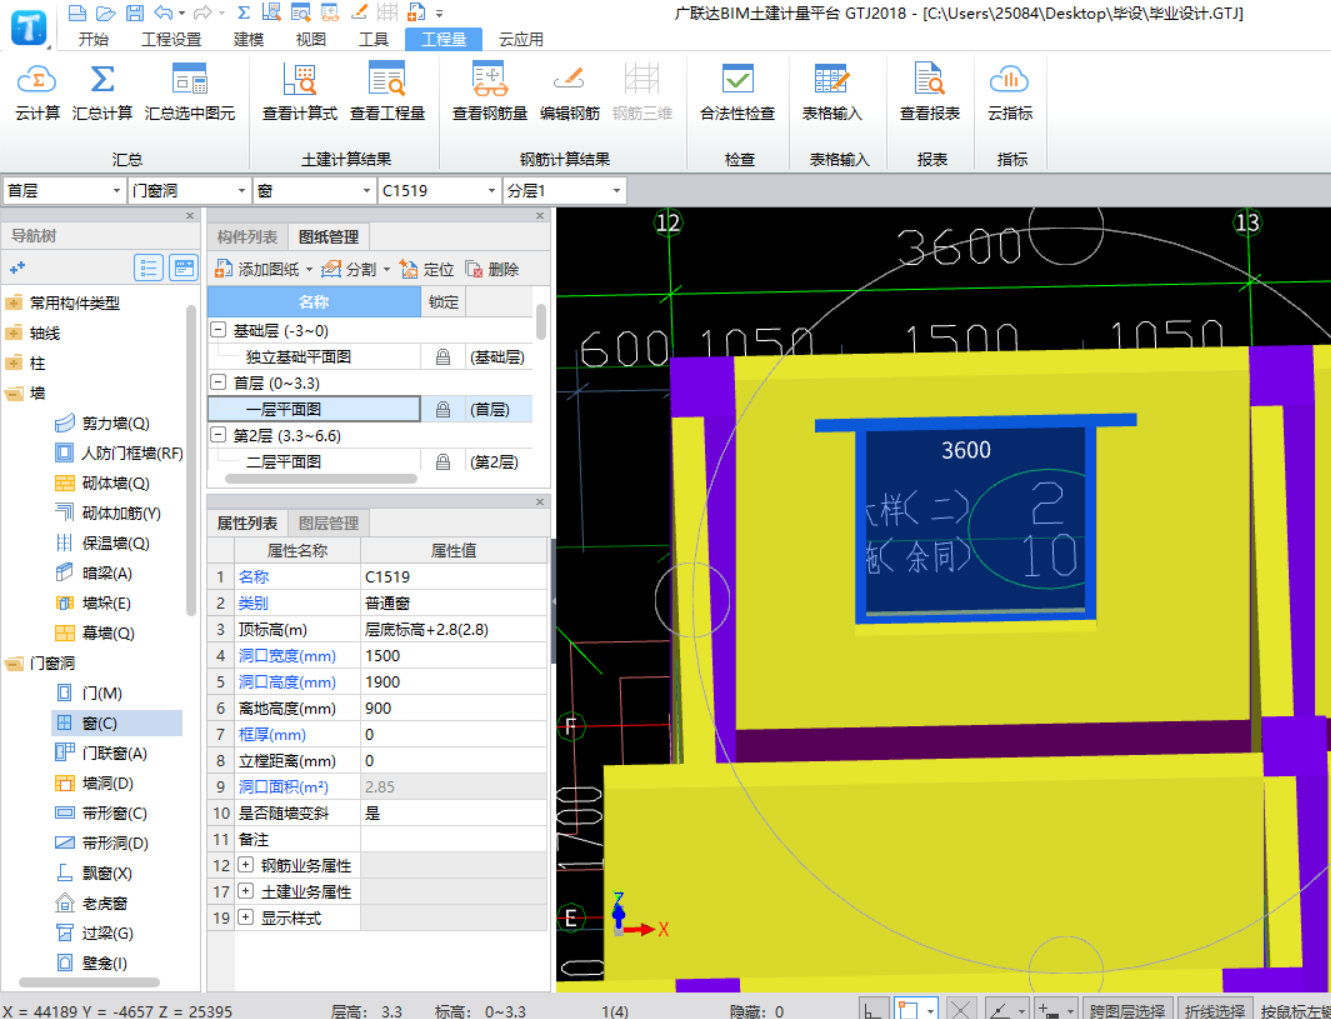
Task: Open the 视图 ribbon tab
Action: (311, 39)
